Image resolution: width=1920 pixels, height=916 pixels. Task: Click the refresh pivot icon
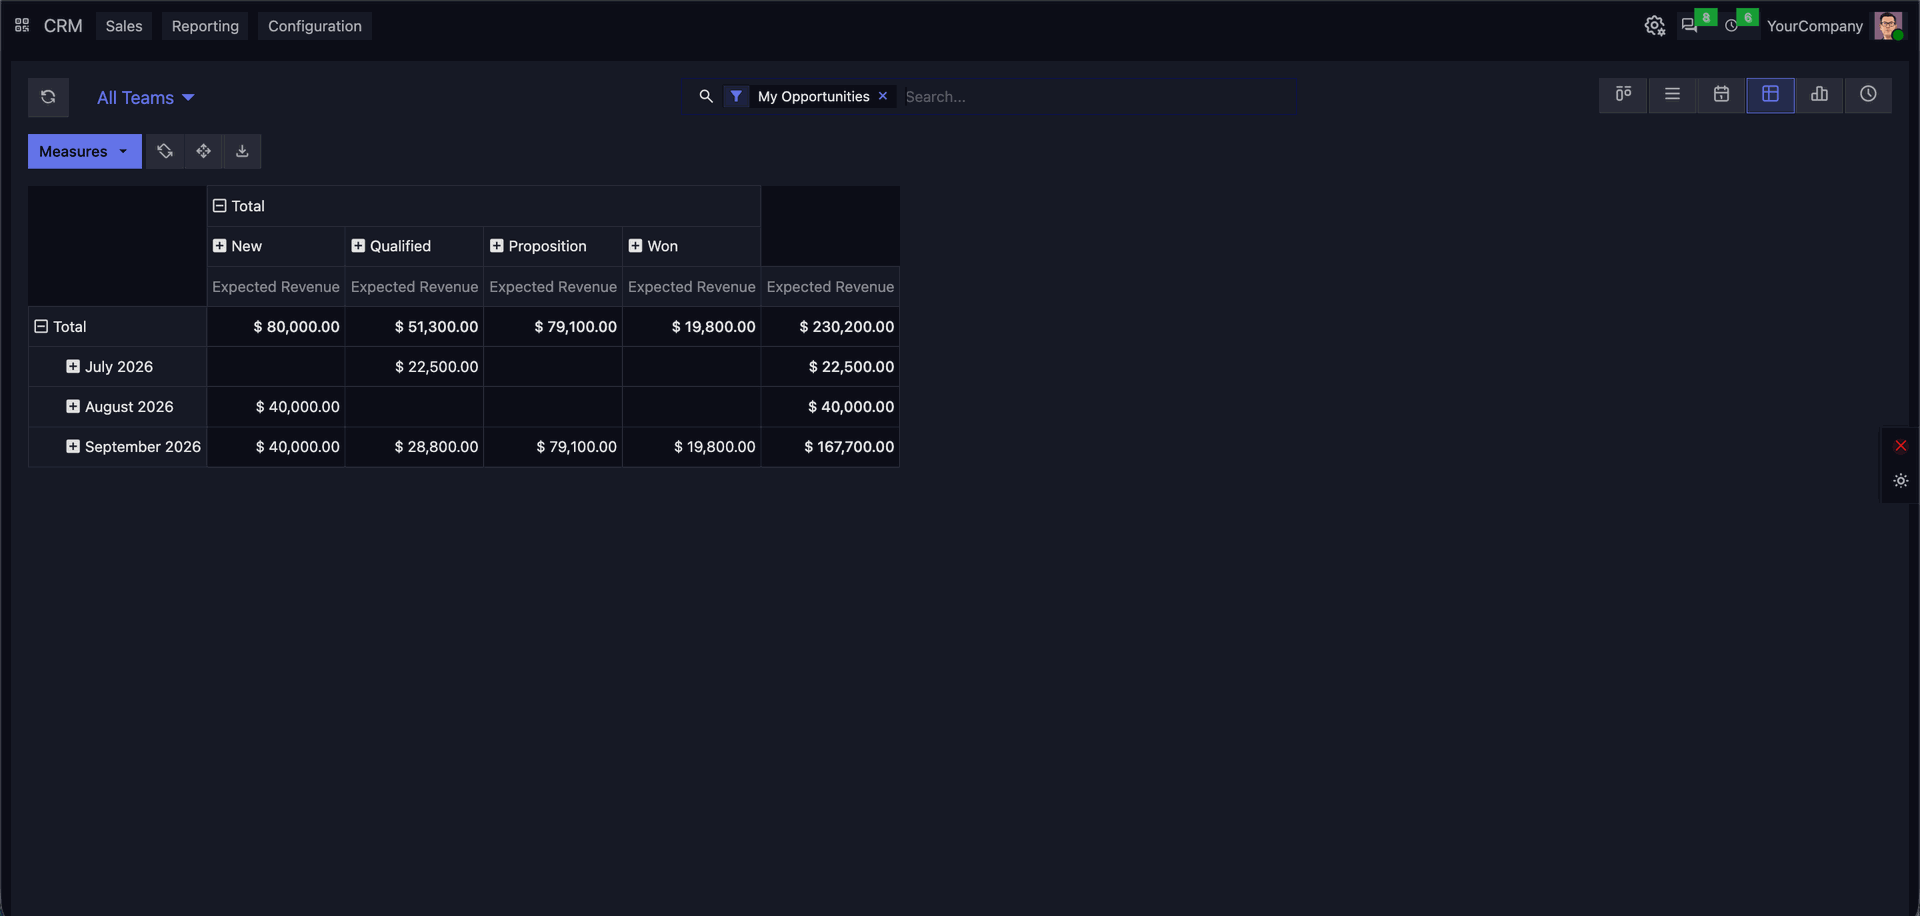(48, 97)
